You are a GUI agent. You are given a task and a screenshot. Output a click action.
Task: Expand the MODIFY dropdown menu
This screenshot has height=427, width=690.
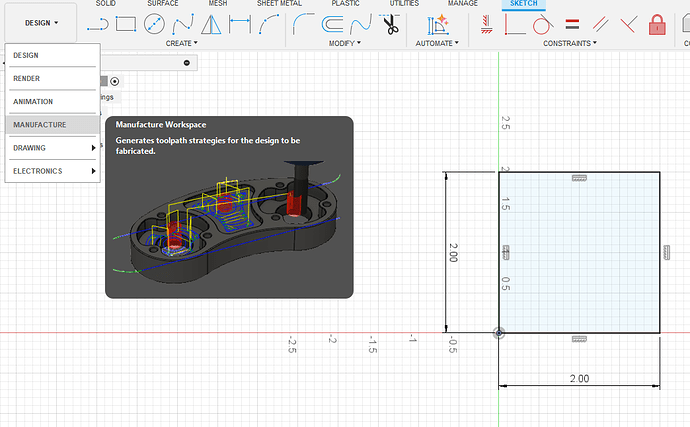coord(345,43)
